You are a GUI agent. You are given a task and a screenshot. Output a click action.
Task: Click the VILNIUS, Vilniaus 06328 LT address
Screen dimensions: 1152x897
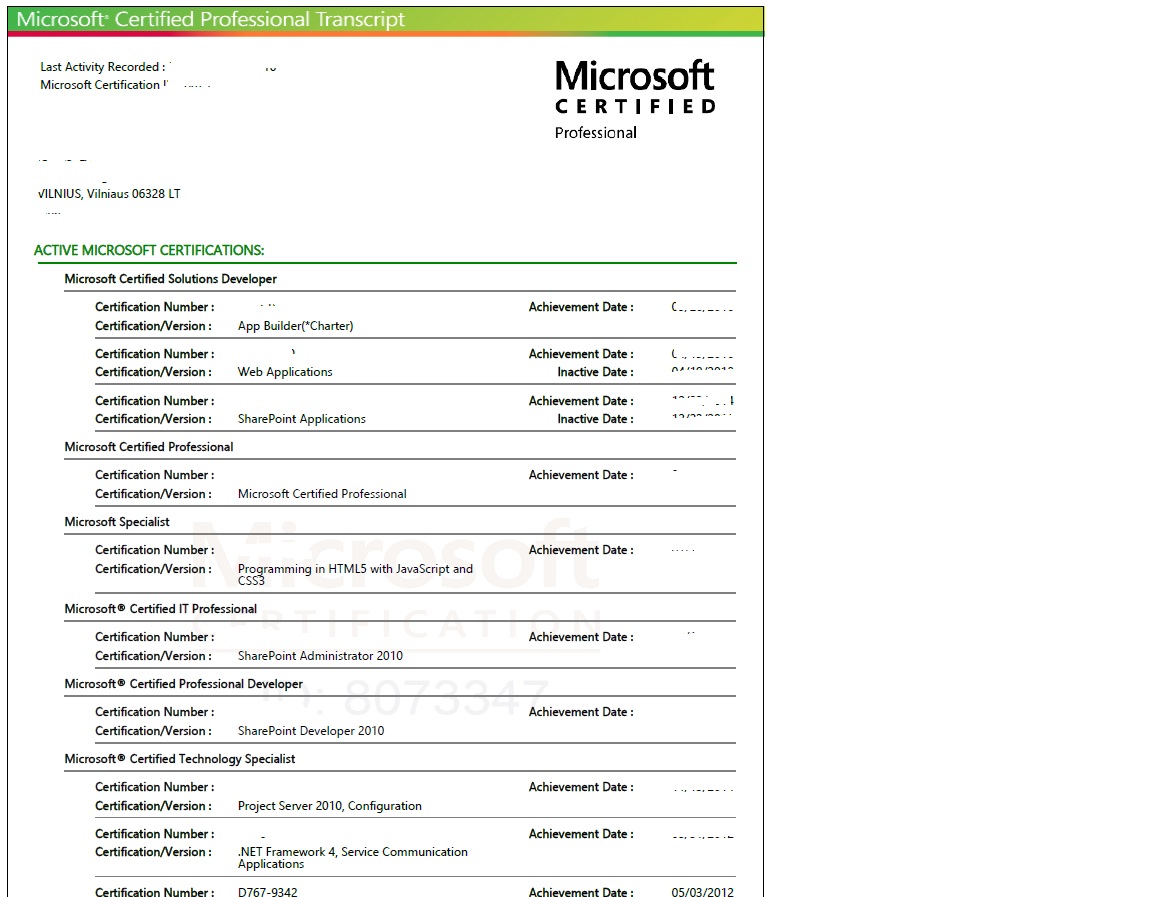point(109,194)
